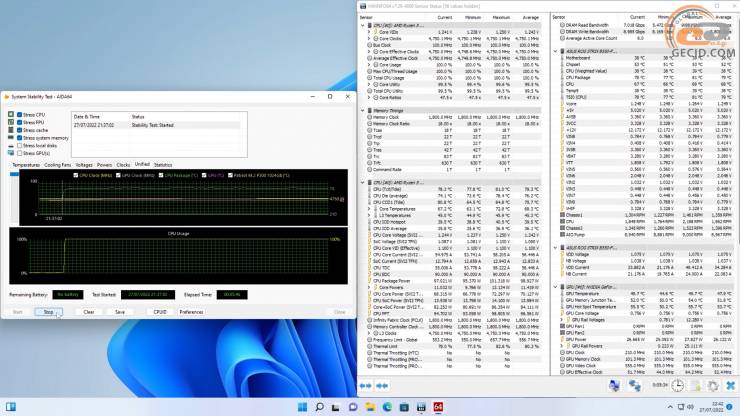Screen dimensions: 740x416
Task: Expand Core Temperatures row in HWiNFO
Action: [x=369, y=209]
